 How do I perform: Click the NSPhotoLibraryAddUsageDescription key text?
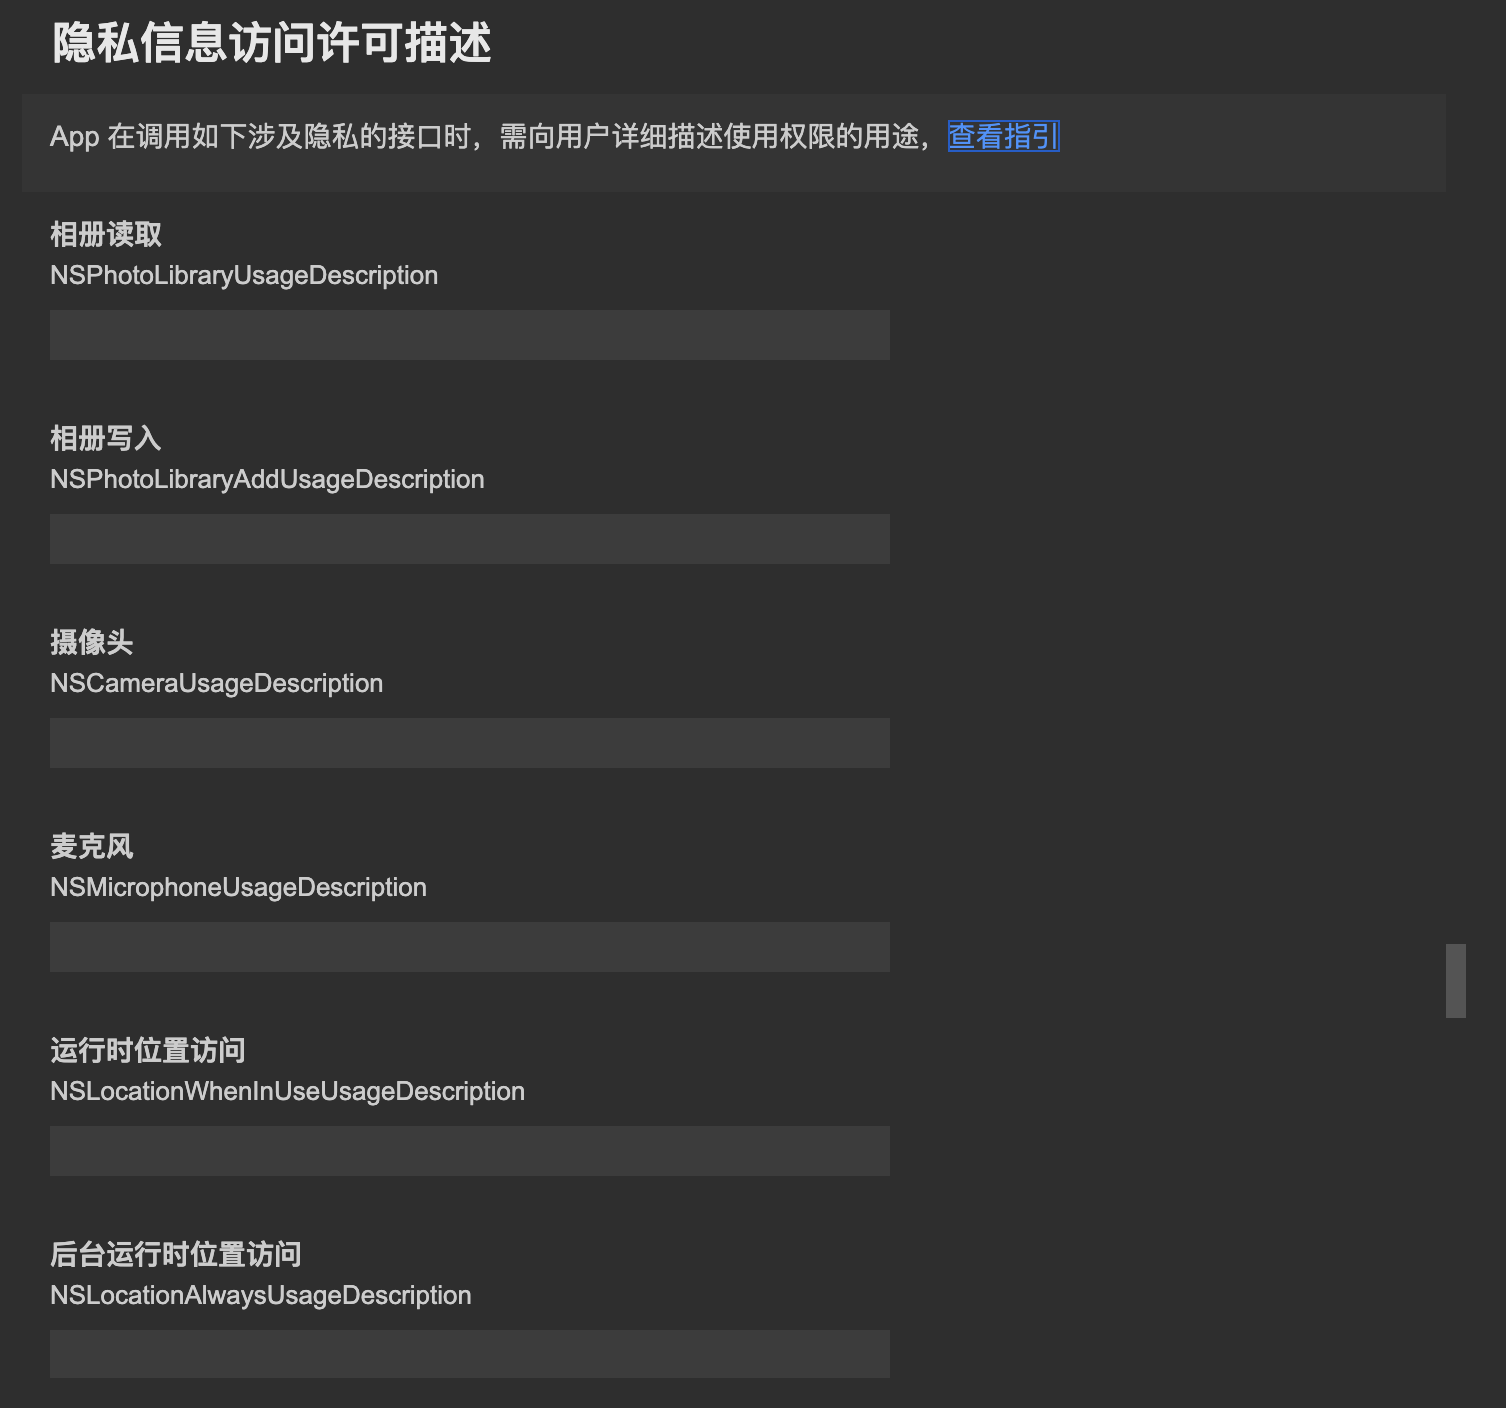coord(267,480)
